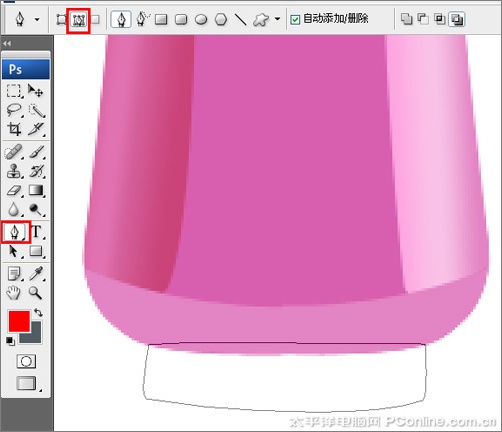Screen dimensions: 502x432
Task: Swap foreground and background colors
Action: (38, 312)
